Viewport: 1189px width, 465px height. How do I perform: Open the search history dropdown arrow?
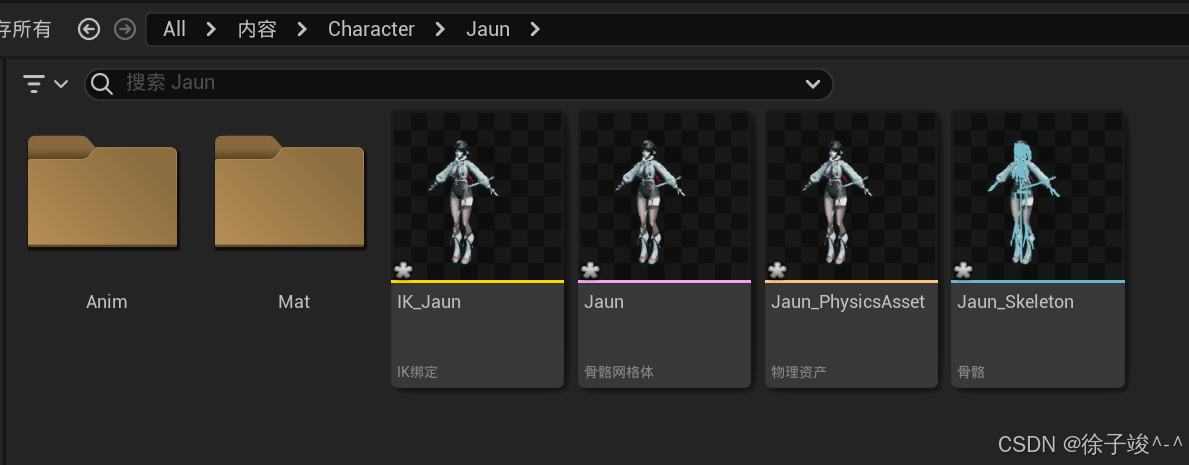(x=813, y=83)
